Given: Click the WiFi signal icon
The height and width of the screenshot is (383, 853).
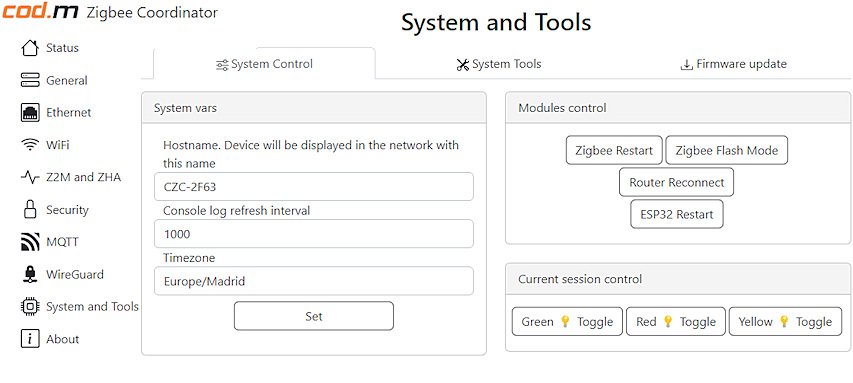Looking at the screenshot, I should click(30, 145).
